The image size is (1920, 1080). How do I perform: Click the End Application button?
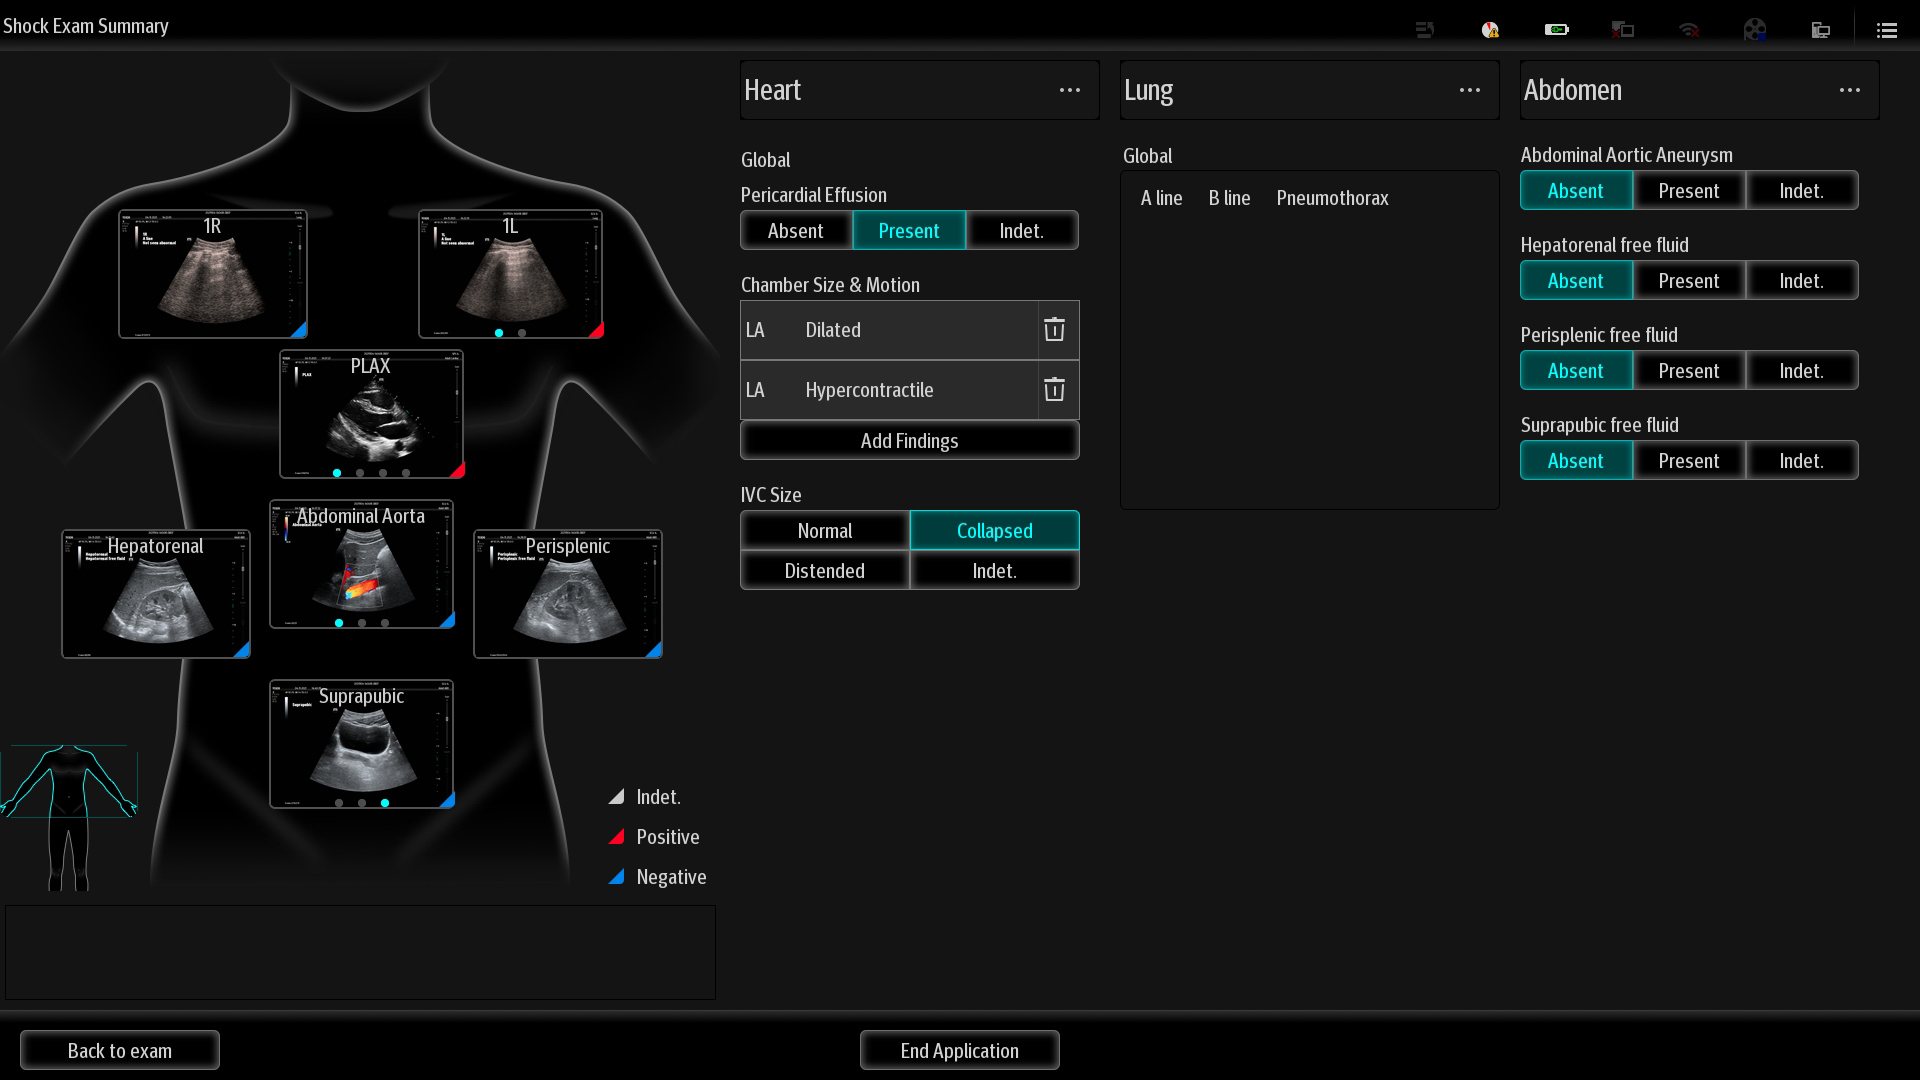click(959, 1051)
